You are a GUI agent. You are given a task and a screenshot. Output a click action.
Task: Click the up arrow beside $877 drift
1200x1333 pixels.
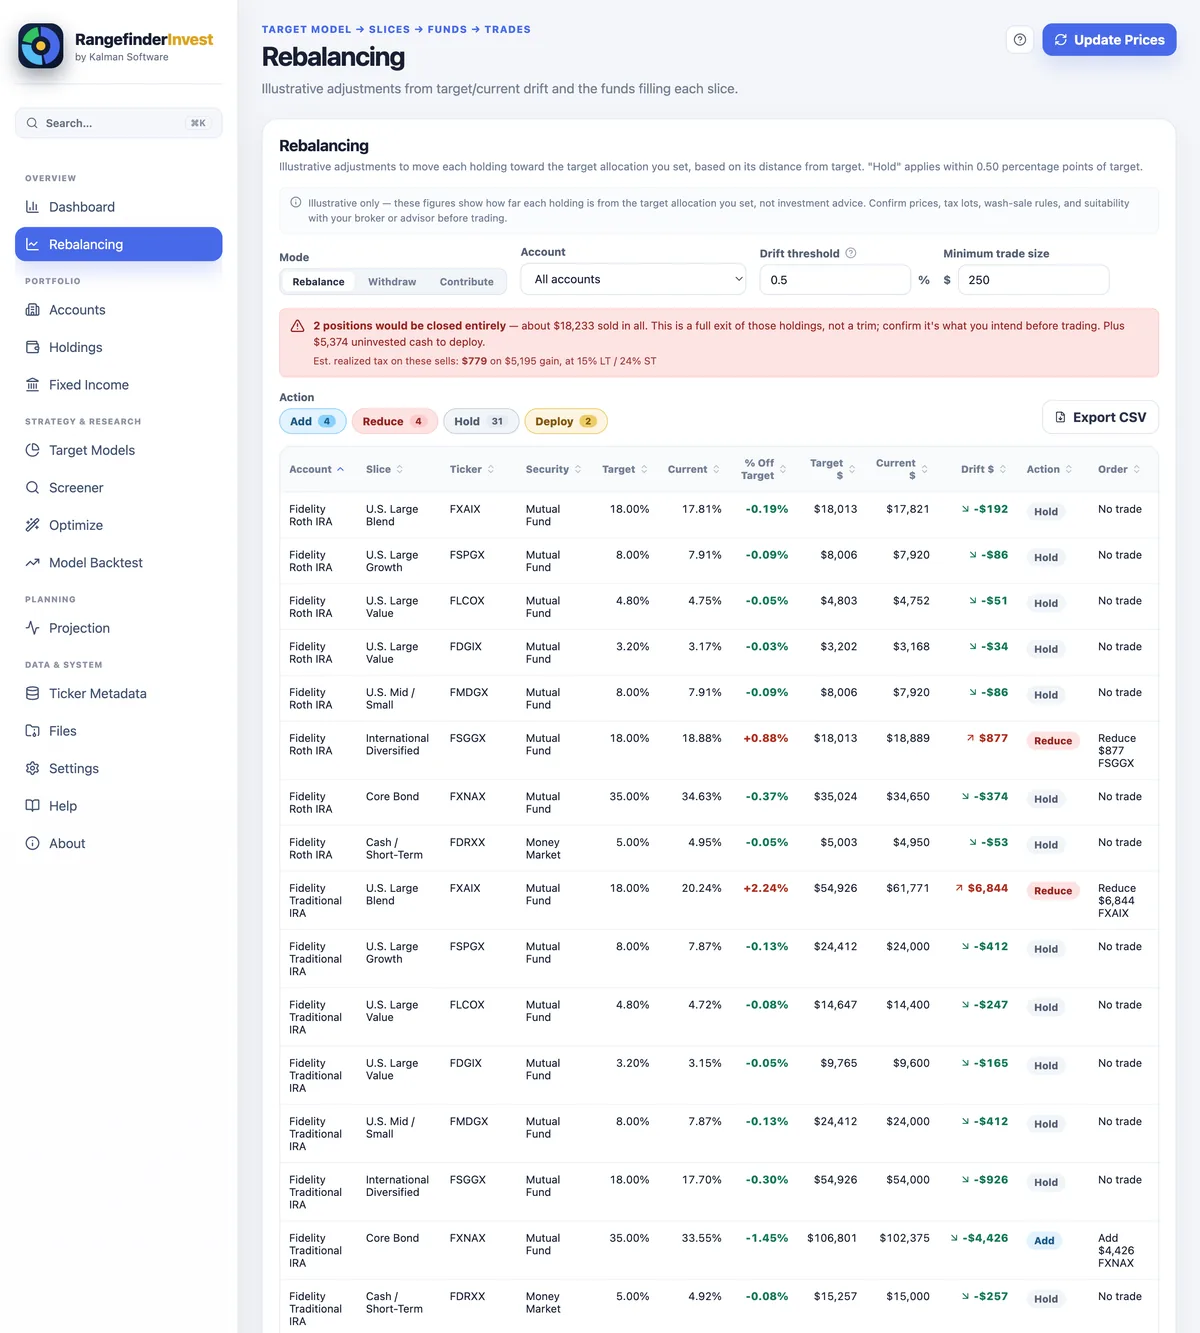click(970, 738)
